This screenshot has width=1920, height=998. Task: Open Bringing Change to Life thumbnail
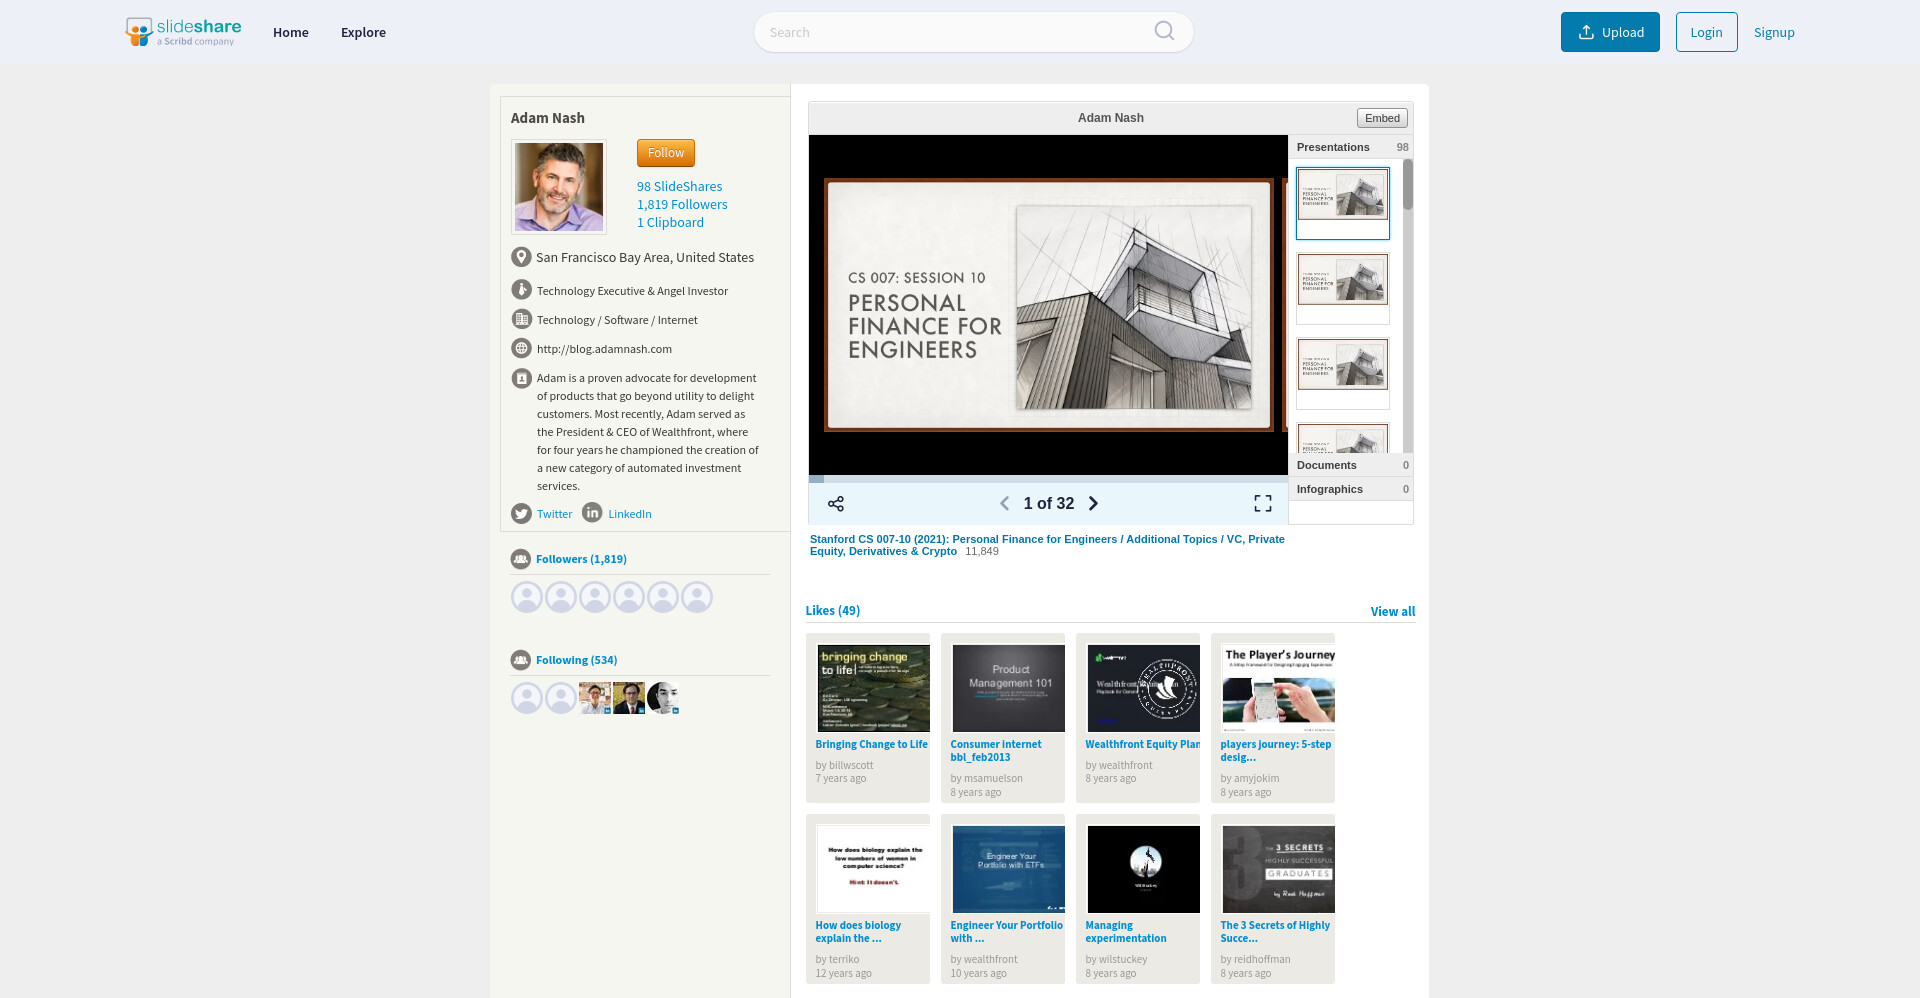(873, 688)
